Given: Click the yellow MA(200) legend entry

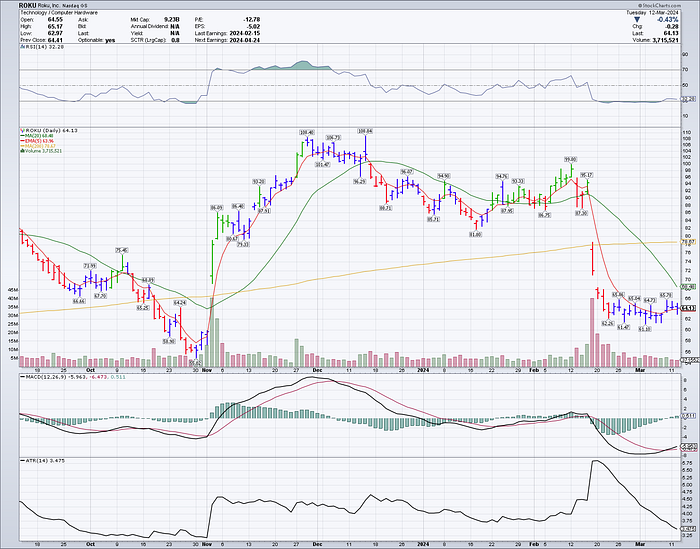Looking at the screenshot, I should coord(39,146).
